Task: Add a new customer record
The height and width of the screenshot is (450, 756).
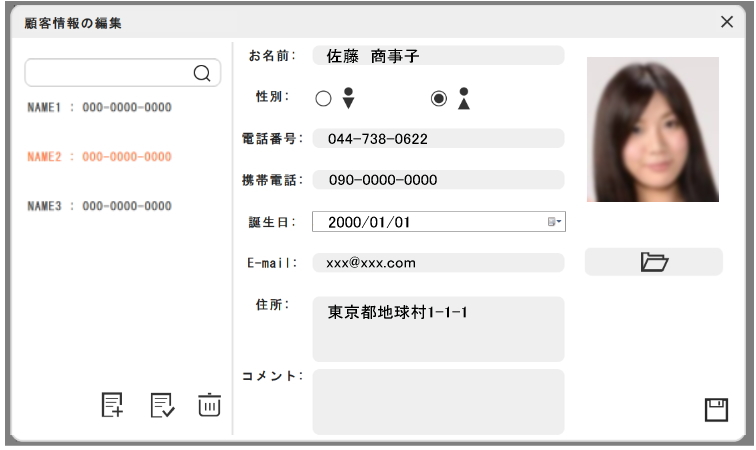Action: pyautogui.click(x=114, y=405)
